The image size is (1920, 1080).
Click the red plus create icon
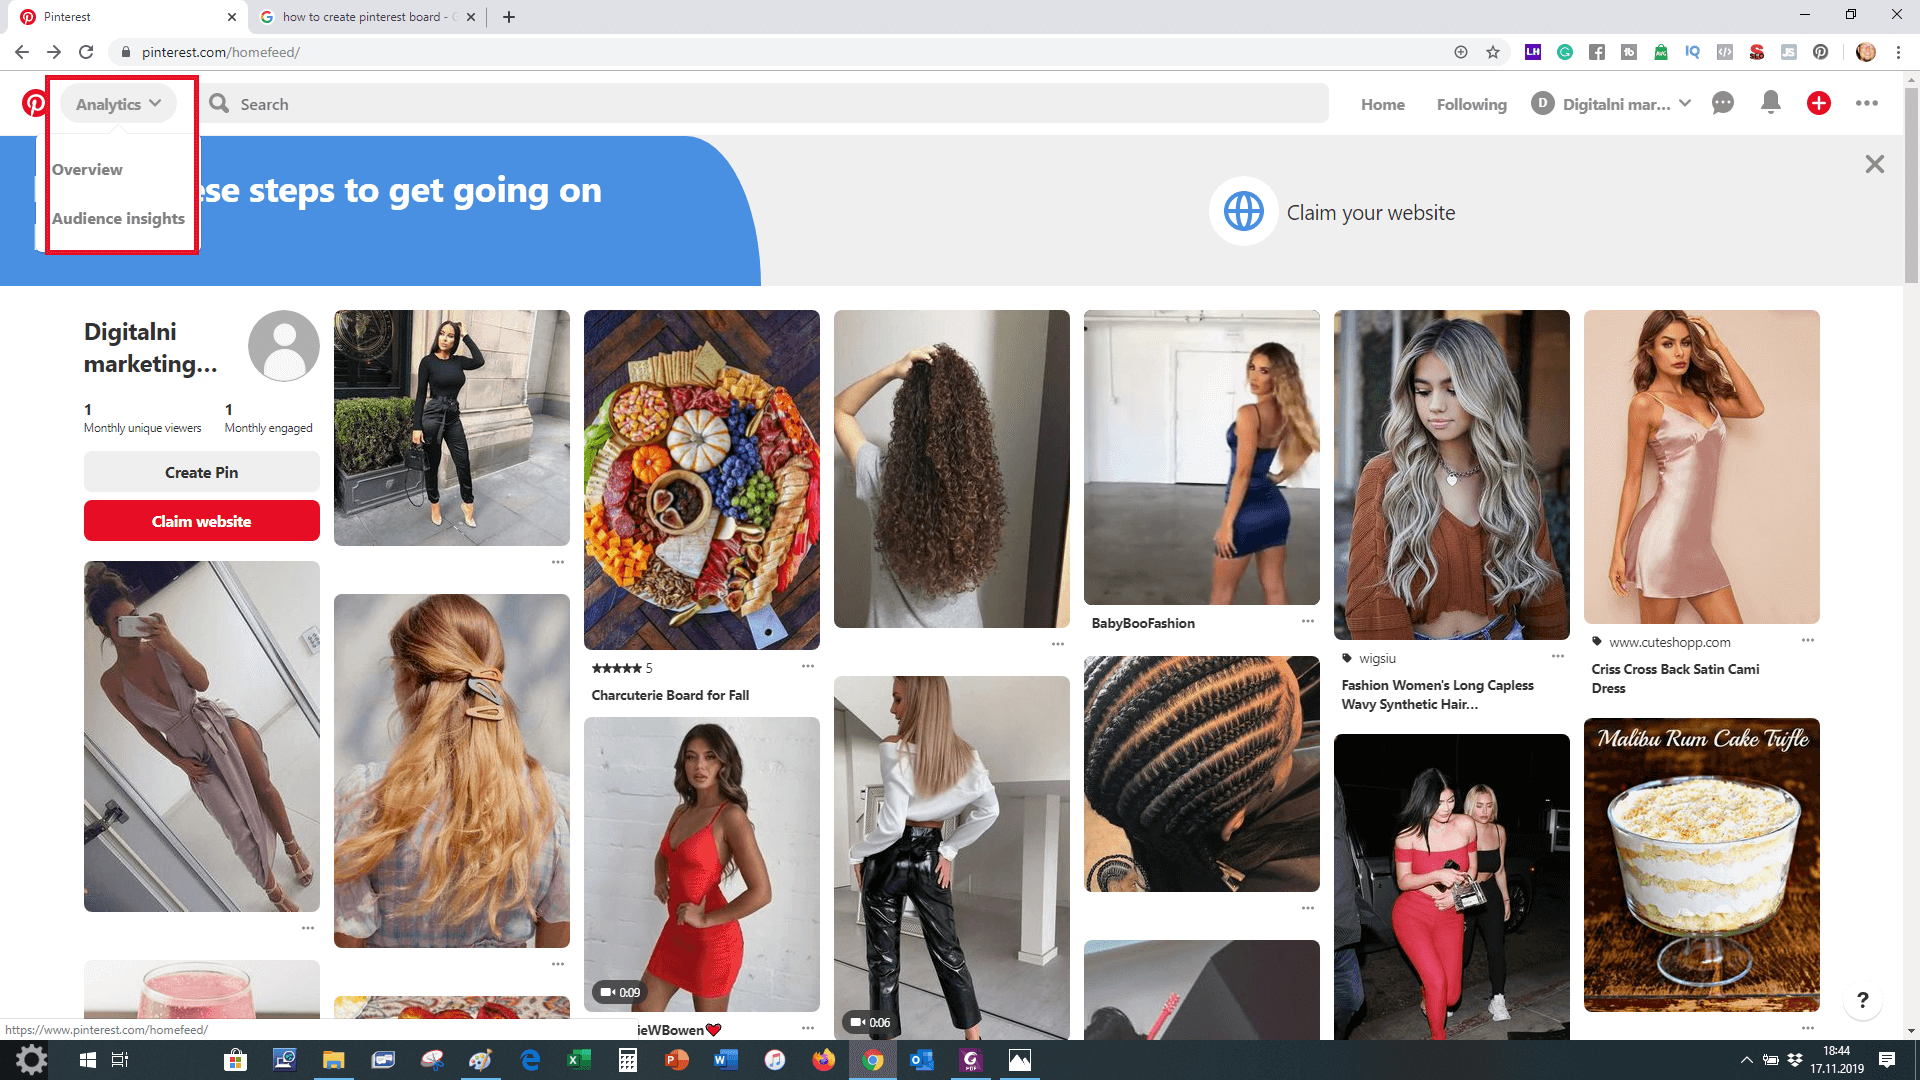tap(1818, 103)
